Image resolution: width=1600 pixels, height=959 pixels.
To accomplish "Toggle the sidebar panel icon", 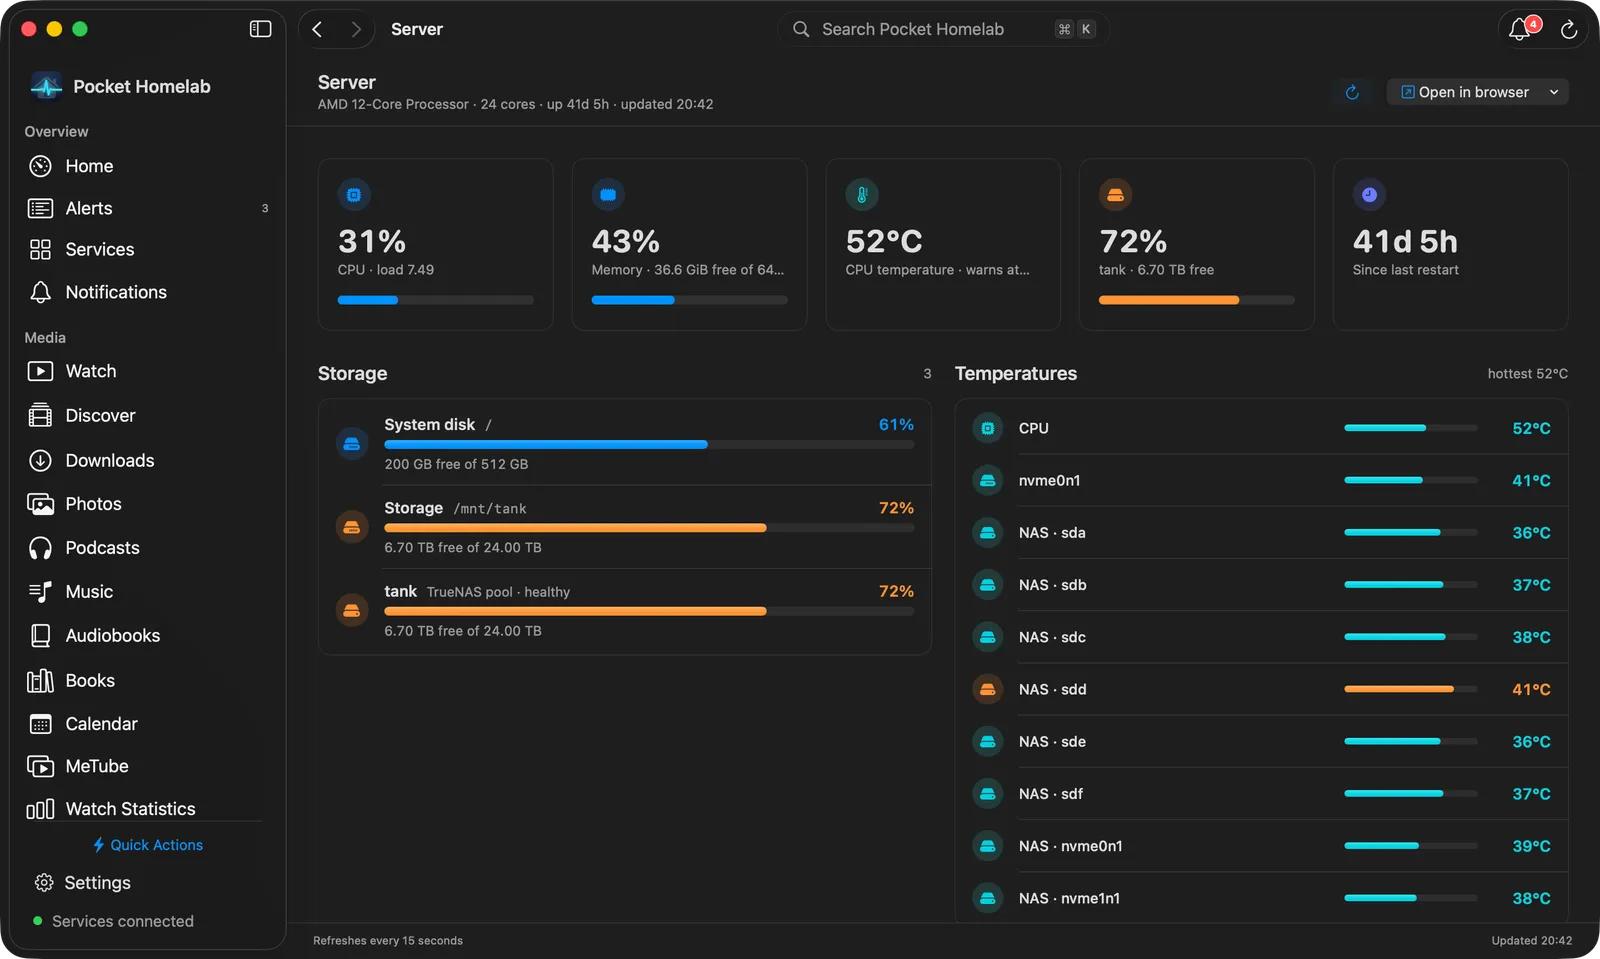I will point(260,29).
